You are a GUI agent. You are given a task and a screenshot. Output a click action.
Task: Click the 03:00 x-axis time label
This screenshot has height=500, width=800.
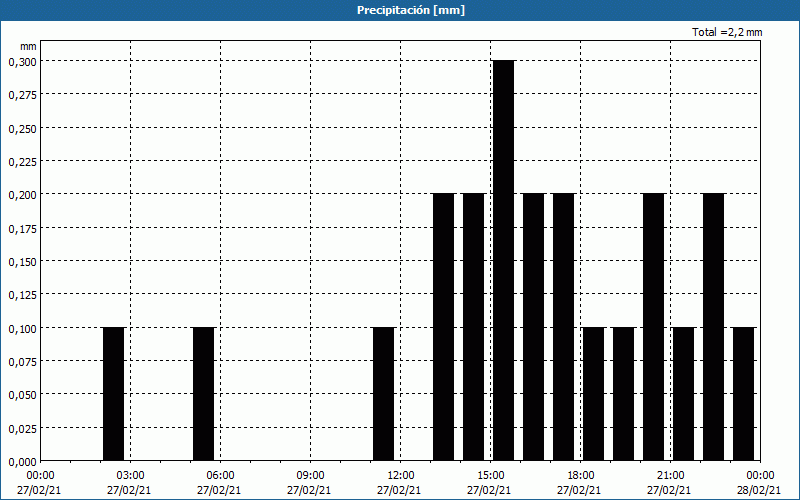131,476
